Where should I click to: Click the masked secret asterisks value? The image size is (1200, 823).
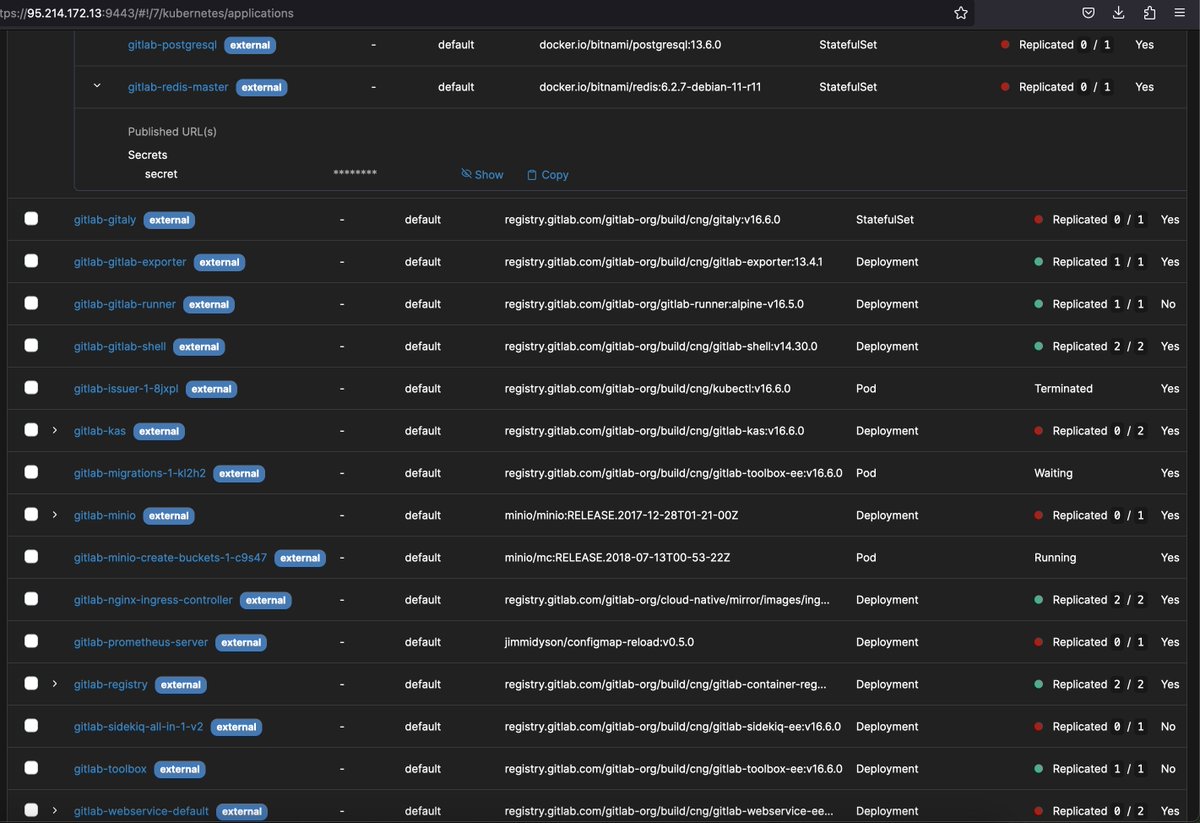click(x=355, y=174)
